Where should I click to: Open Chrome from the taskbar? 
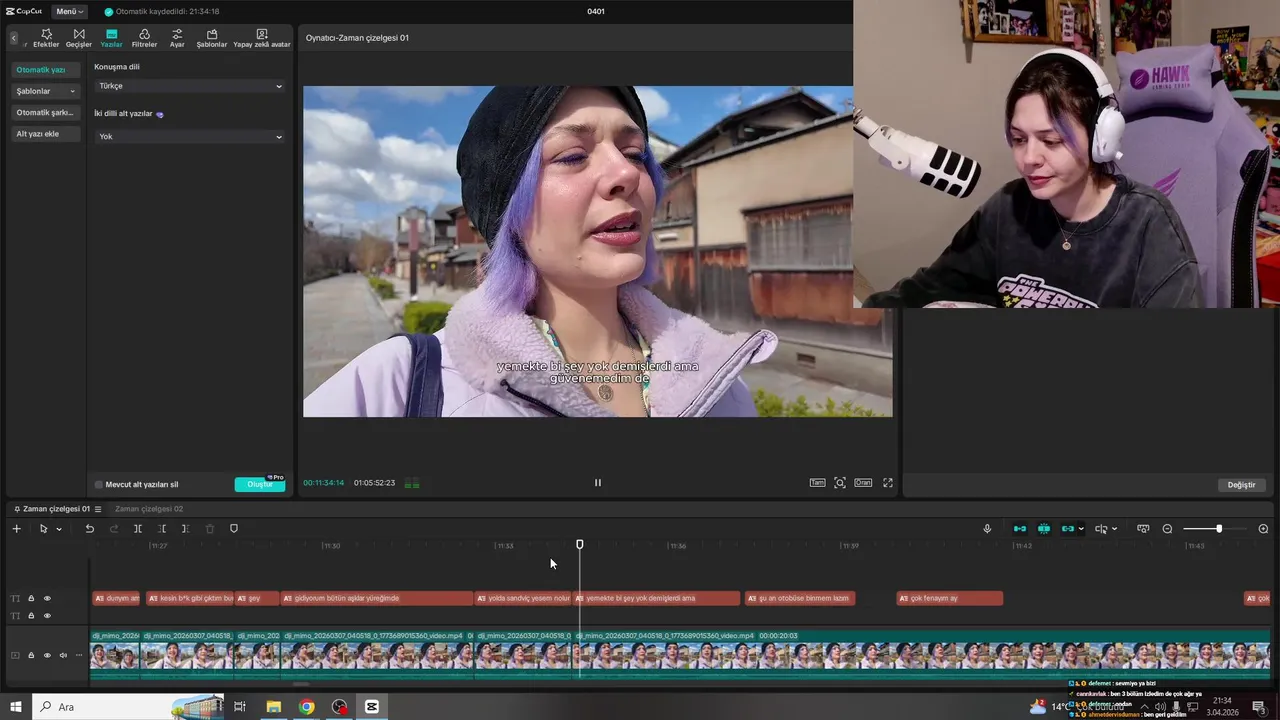pos(307,707)
